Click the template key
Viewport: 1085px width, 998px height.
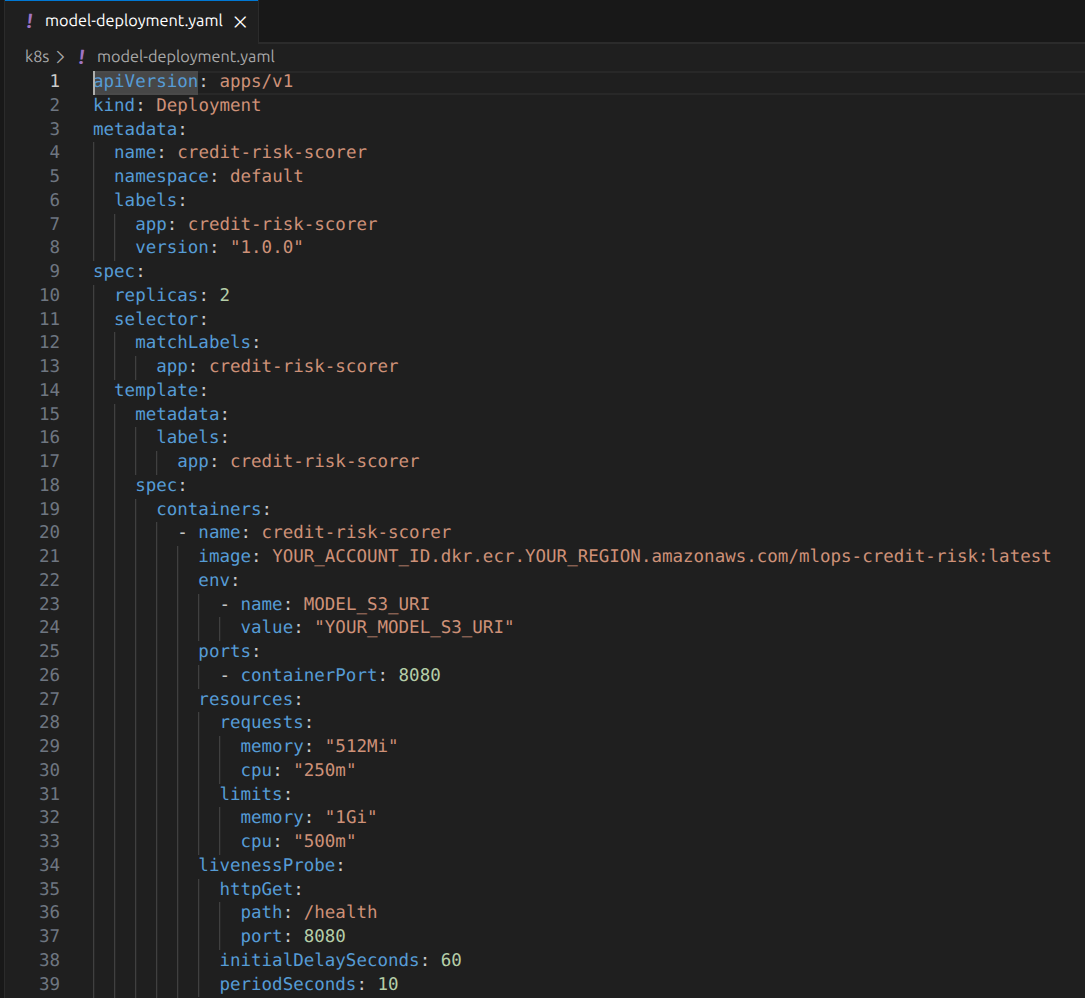(x=156, y=390)
